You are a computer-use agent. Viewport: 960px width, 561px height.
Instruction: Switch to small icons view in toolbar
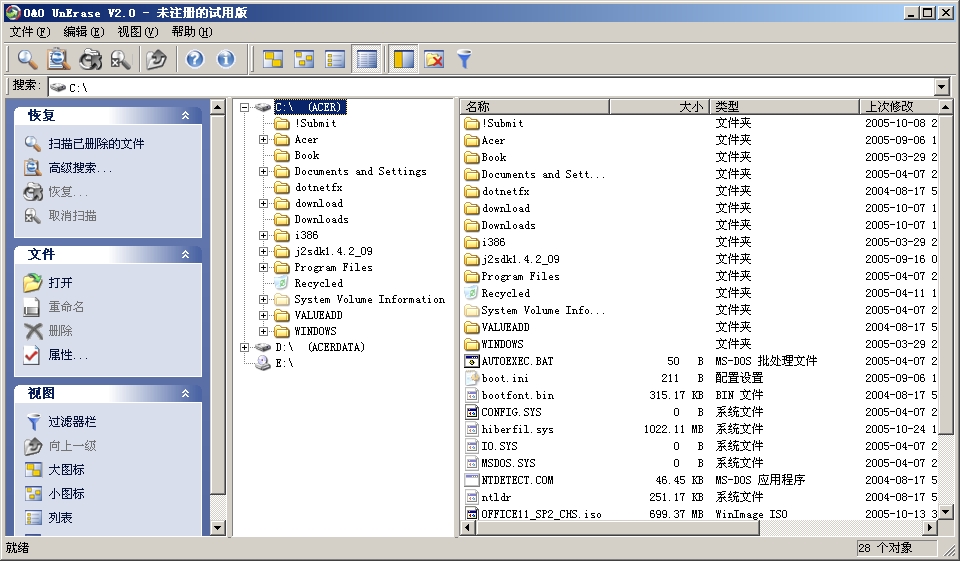click(x=304, y=59)
